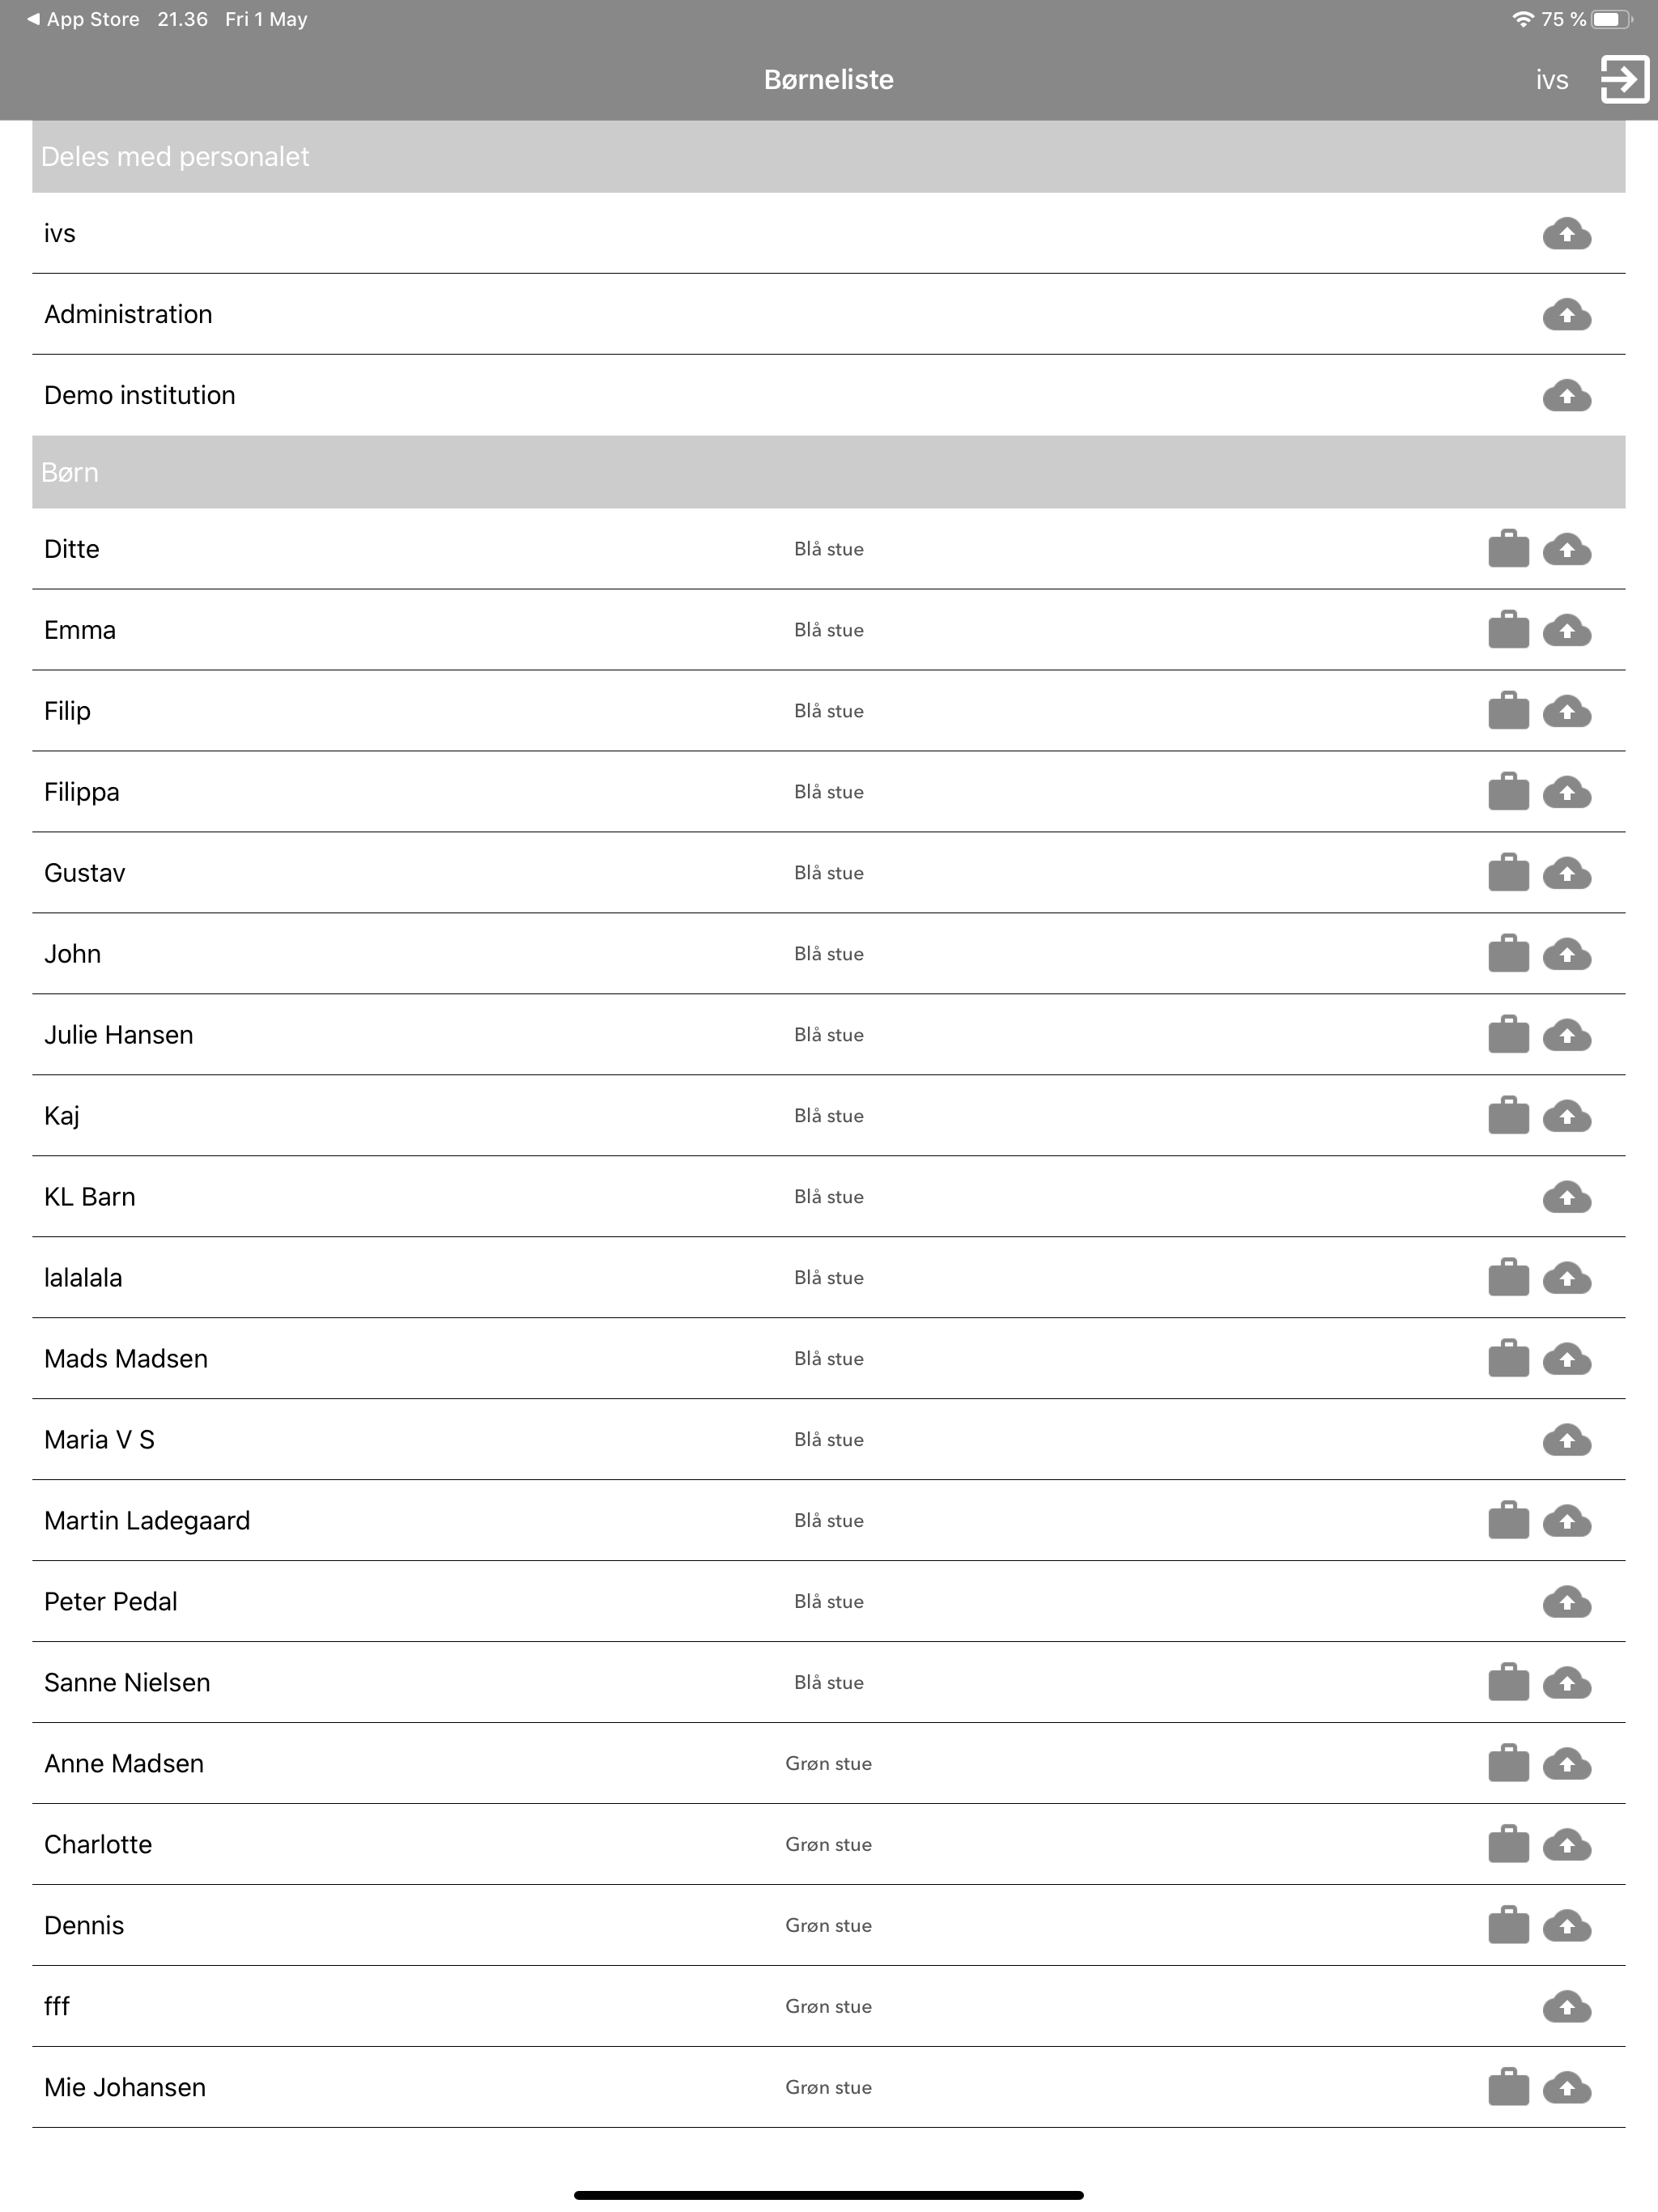Select Gustav in the children list

point(828,873)
